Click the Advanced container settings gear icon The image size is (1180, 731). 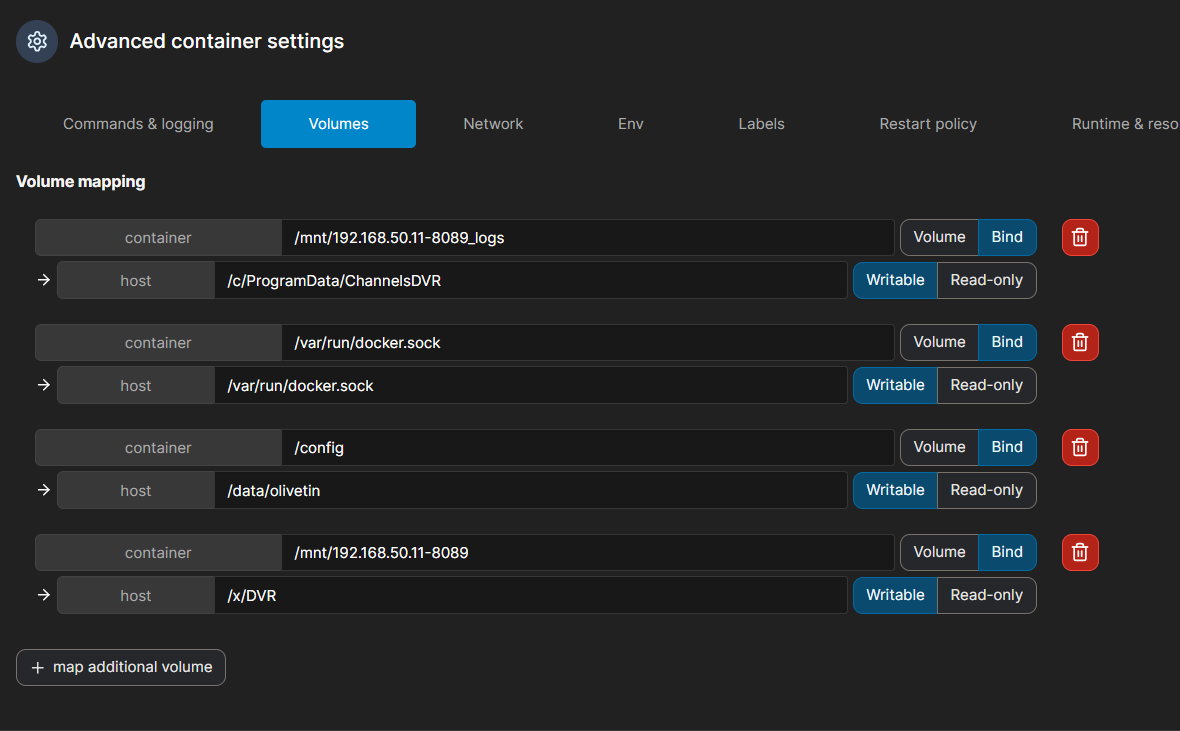tap(37, 41)
